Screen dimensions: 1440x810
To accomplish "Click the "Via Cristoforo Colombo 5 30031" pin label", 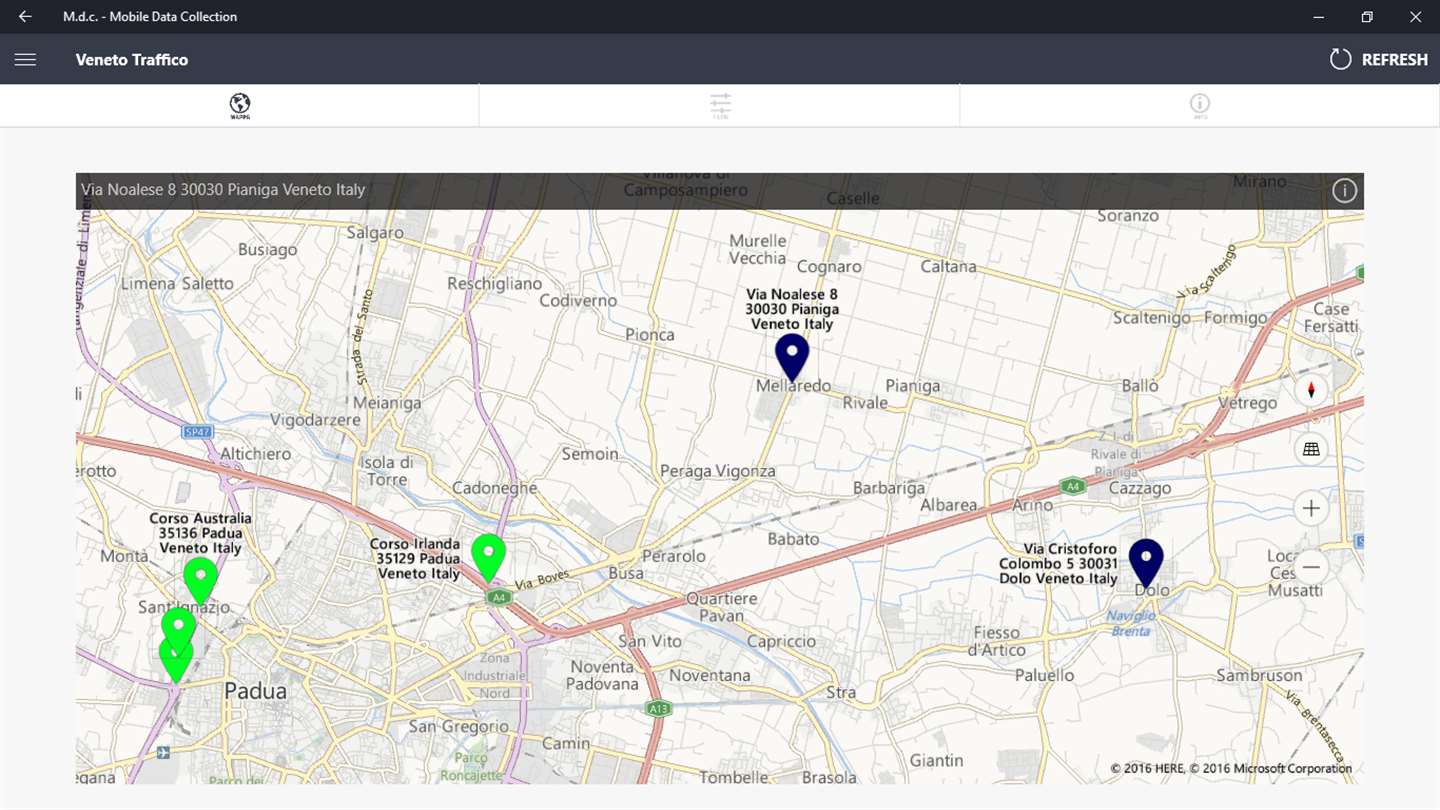I will (1058, 564).
